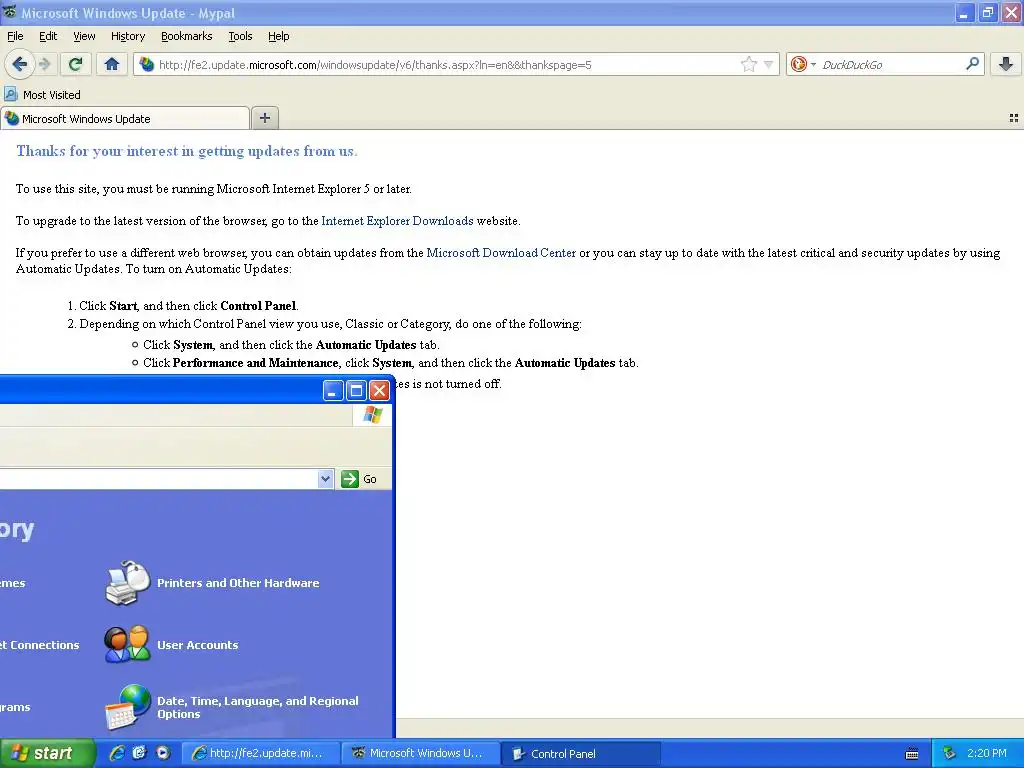
Task: Click the Printers and Other Hardware icon
Action: 127,583
